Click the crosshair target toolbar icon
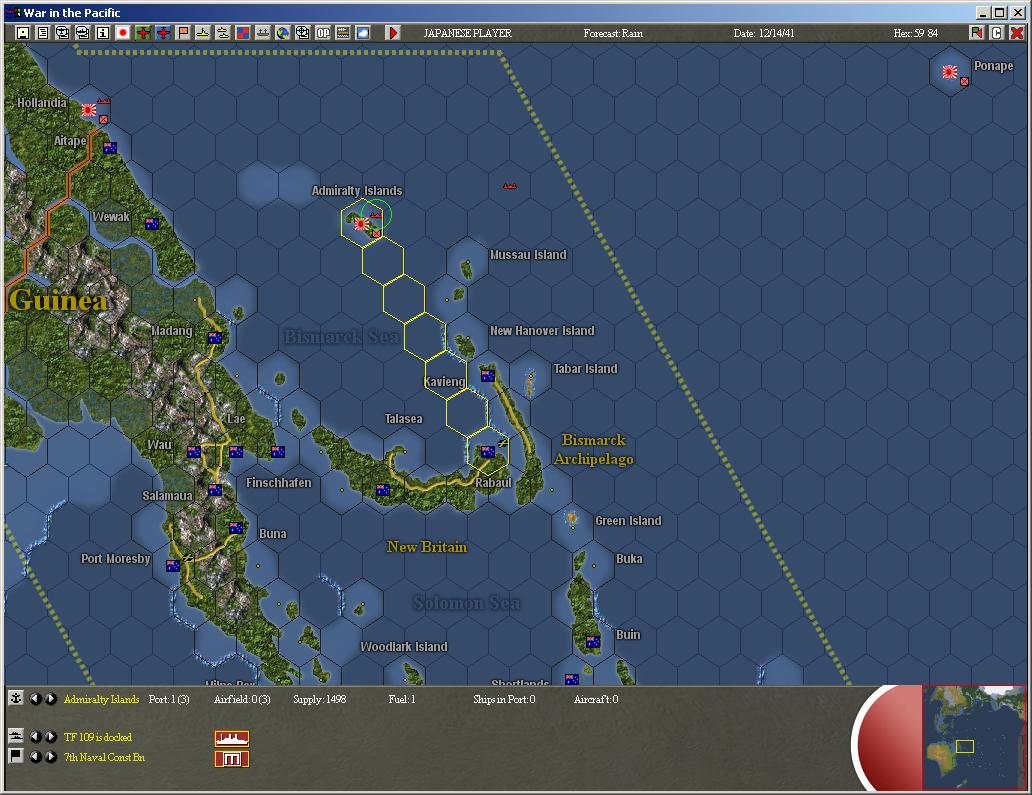This screenshot has height=795, width=1032. pos(303,33)
